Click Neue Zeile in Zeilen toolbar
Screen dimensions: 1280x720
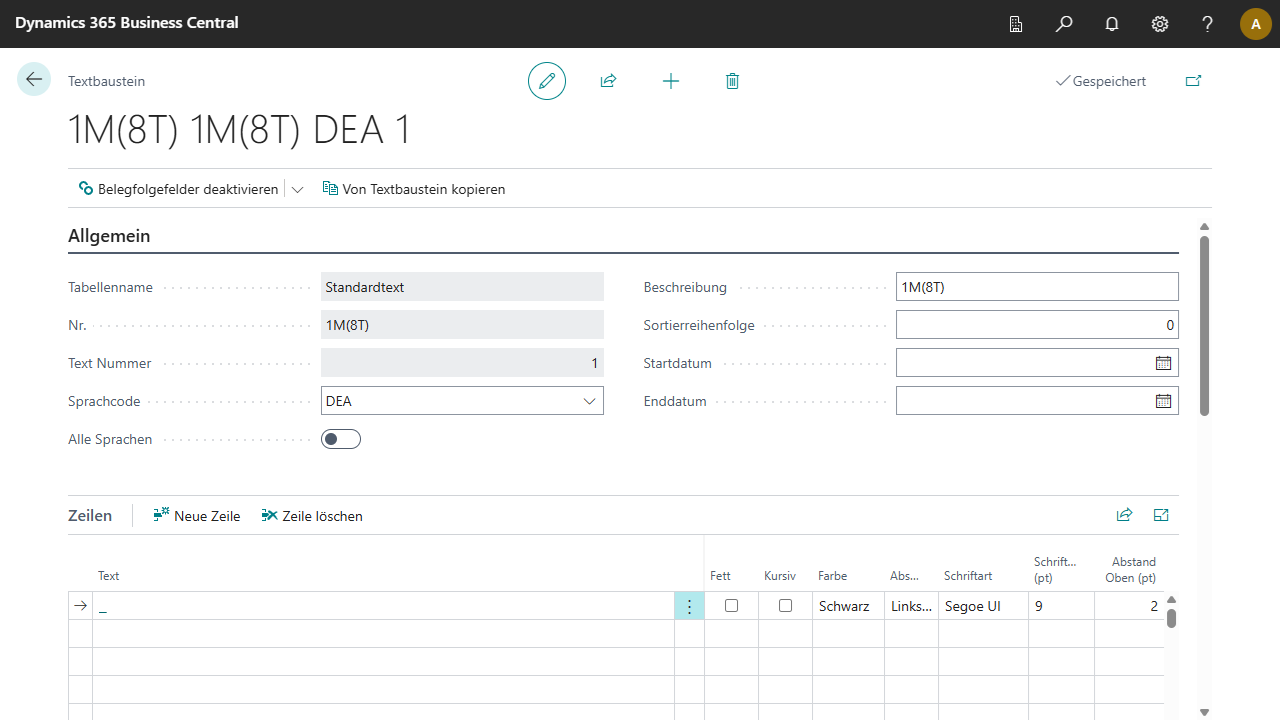[x=197, y=516]
